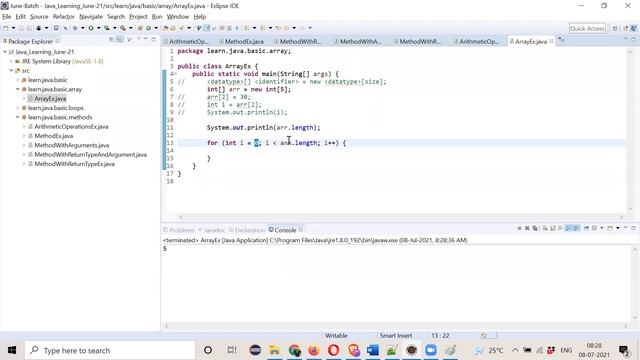Image resolution: width=640 pixels, height=360 pixels.
Task: Click the taskbar search box
Action: pos(110,350)
